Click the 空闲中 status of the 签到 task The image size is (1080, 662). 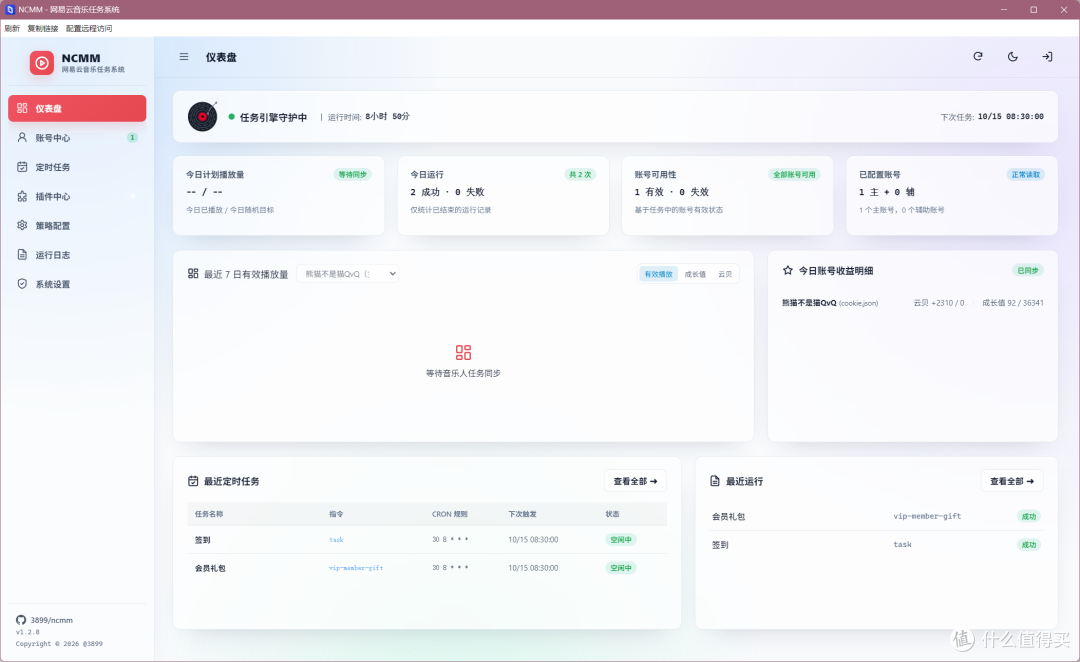point(621,539)
